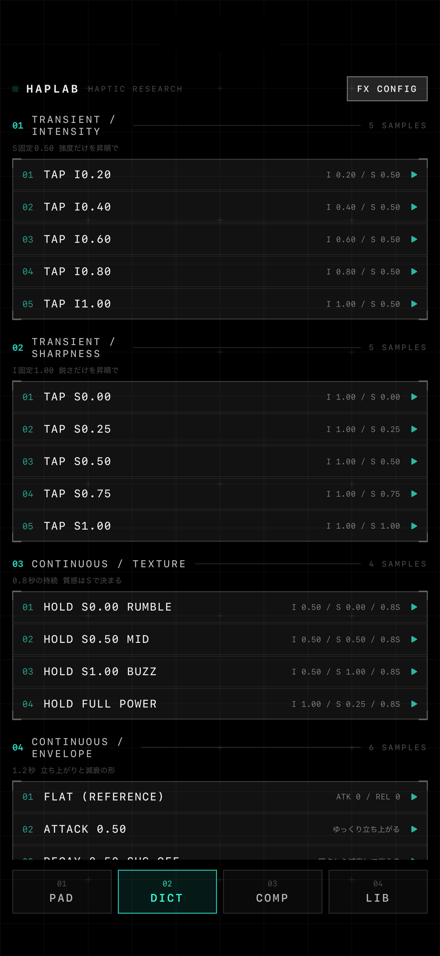Play the TAP I1.00 sample arrow
Viewport: 440px width, 956px height.
pos(414,304)
